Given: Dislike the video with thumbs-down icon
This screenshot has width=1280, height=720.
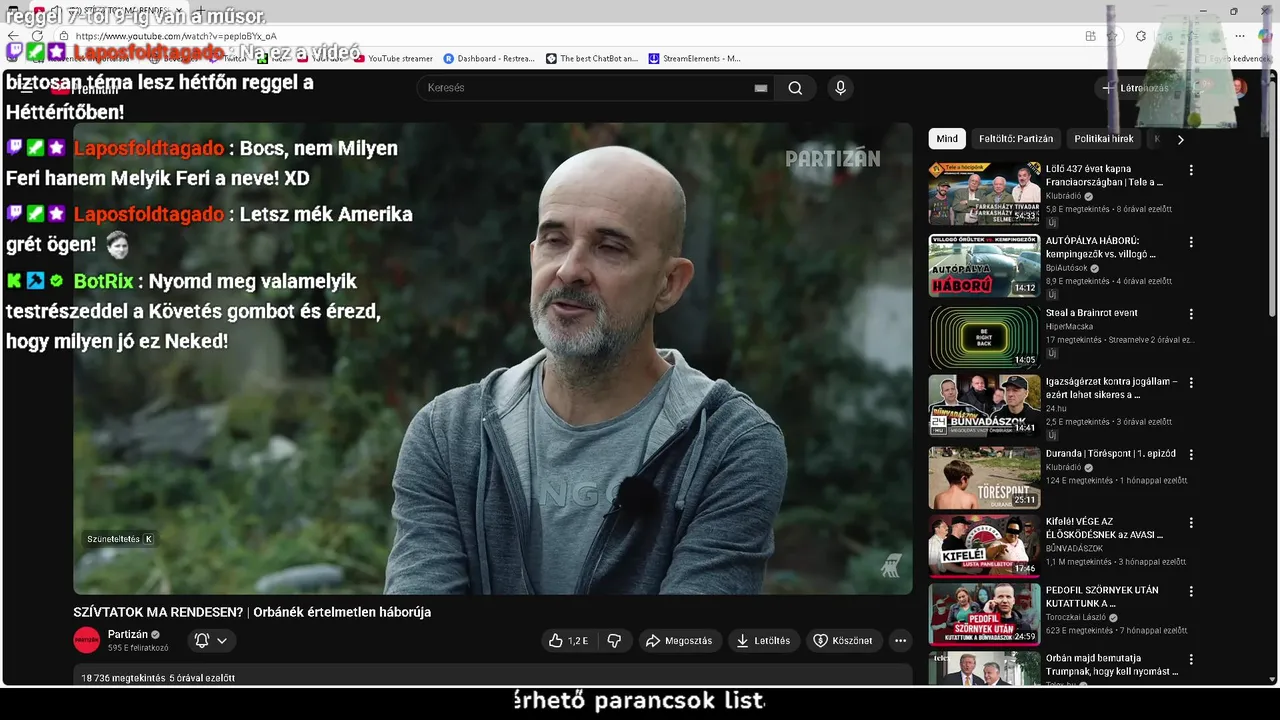Looking at the screenshot, I should pyautogui.click(x=615, y=641).
